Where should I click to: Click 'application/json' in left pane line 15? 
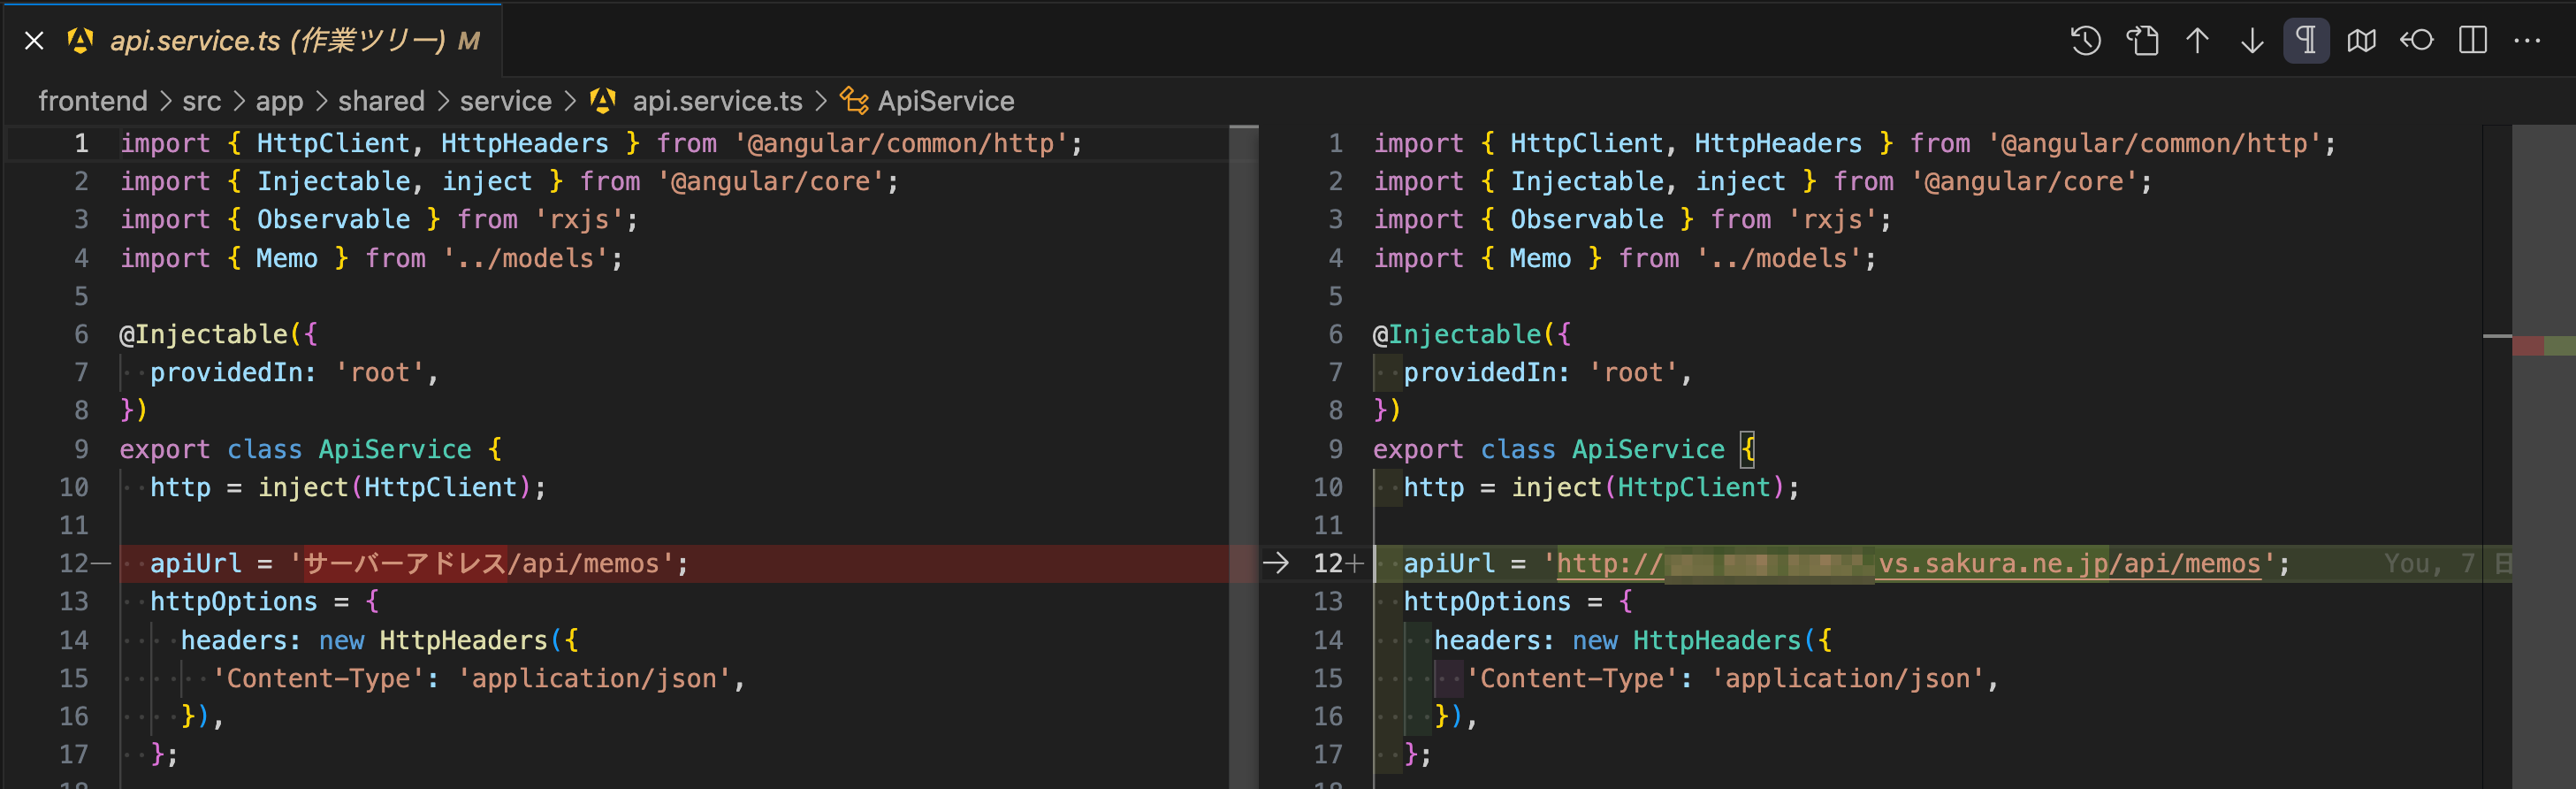[594, 679]
